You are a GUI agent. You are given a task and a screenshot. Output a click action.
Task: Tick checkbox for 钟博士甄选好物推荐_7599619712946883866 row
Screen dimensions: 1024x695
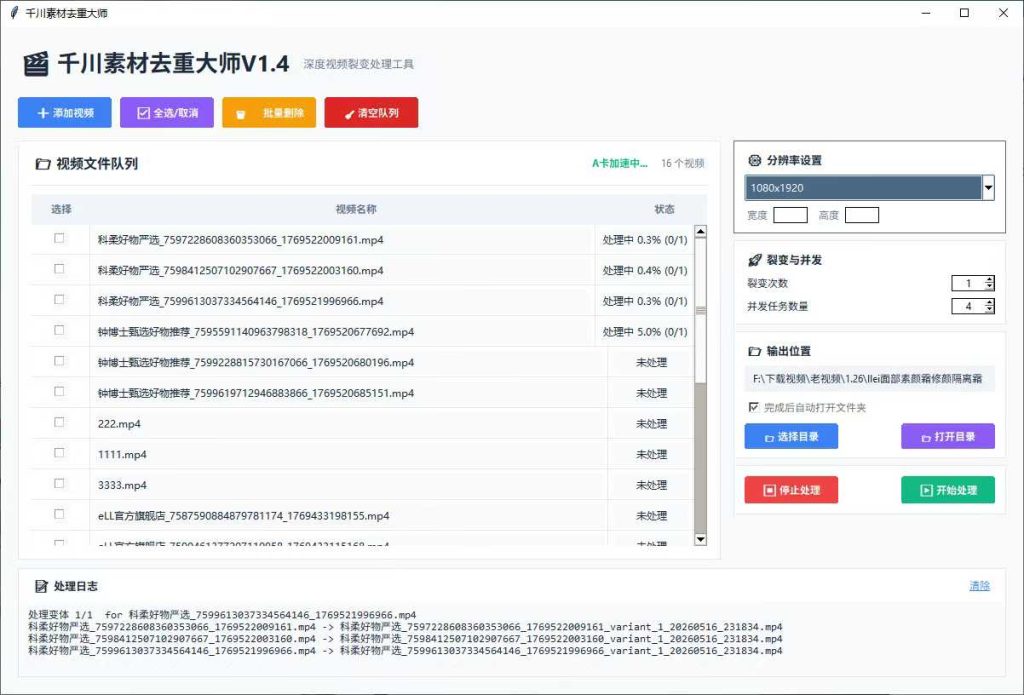59,392
